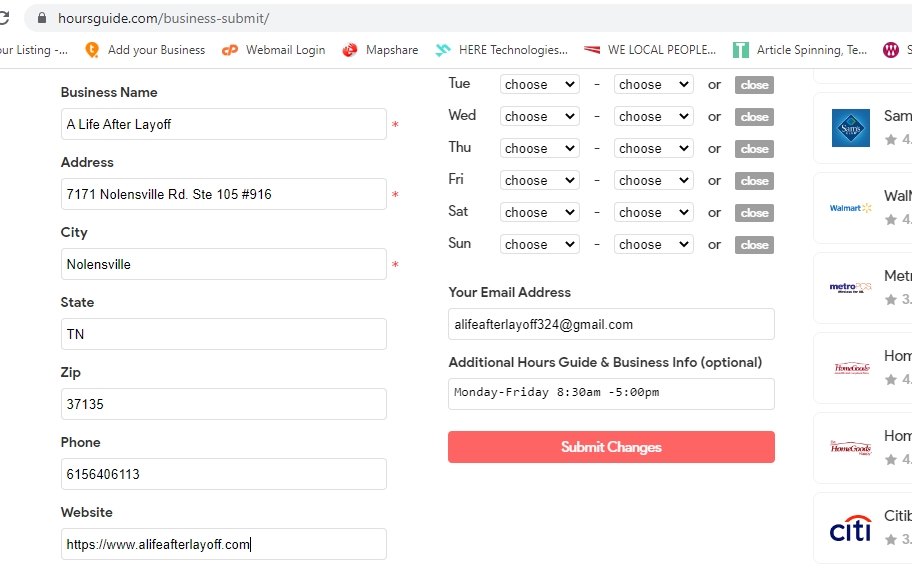Open the Add your Business bookmark
Viewport: 912px width, 566px height.
coord(145,50)
